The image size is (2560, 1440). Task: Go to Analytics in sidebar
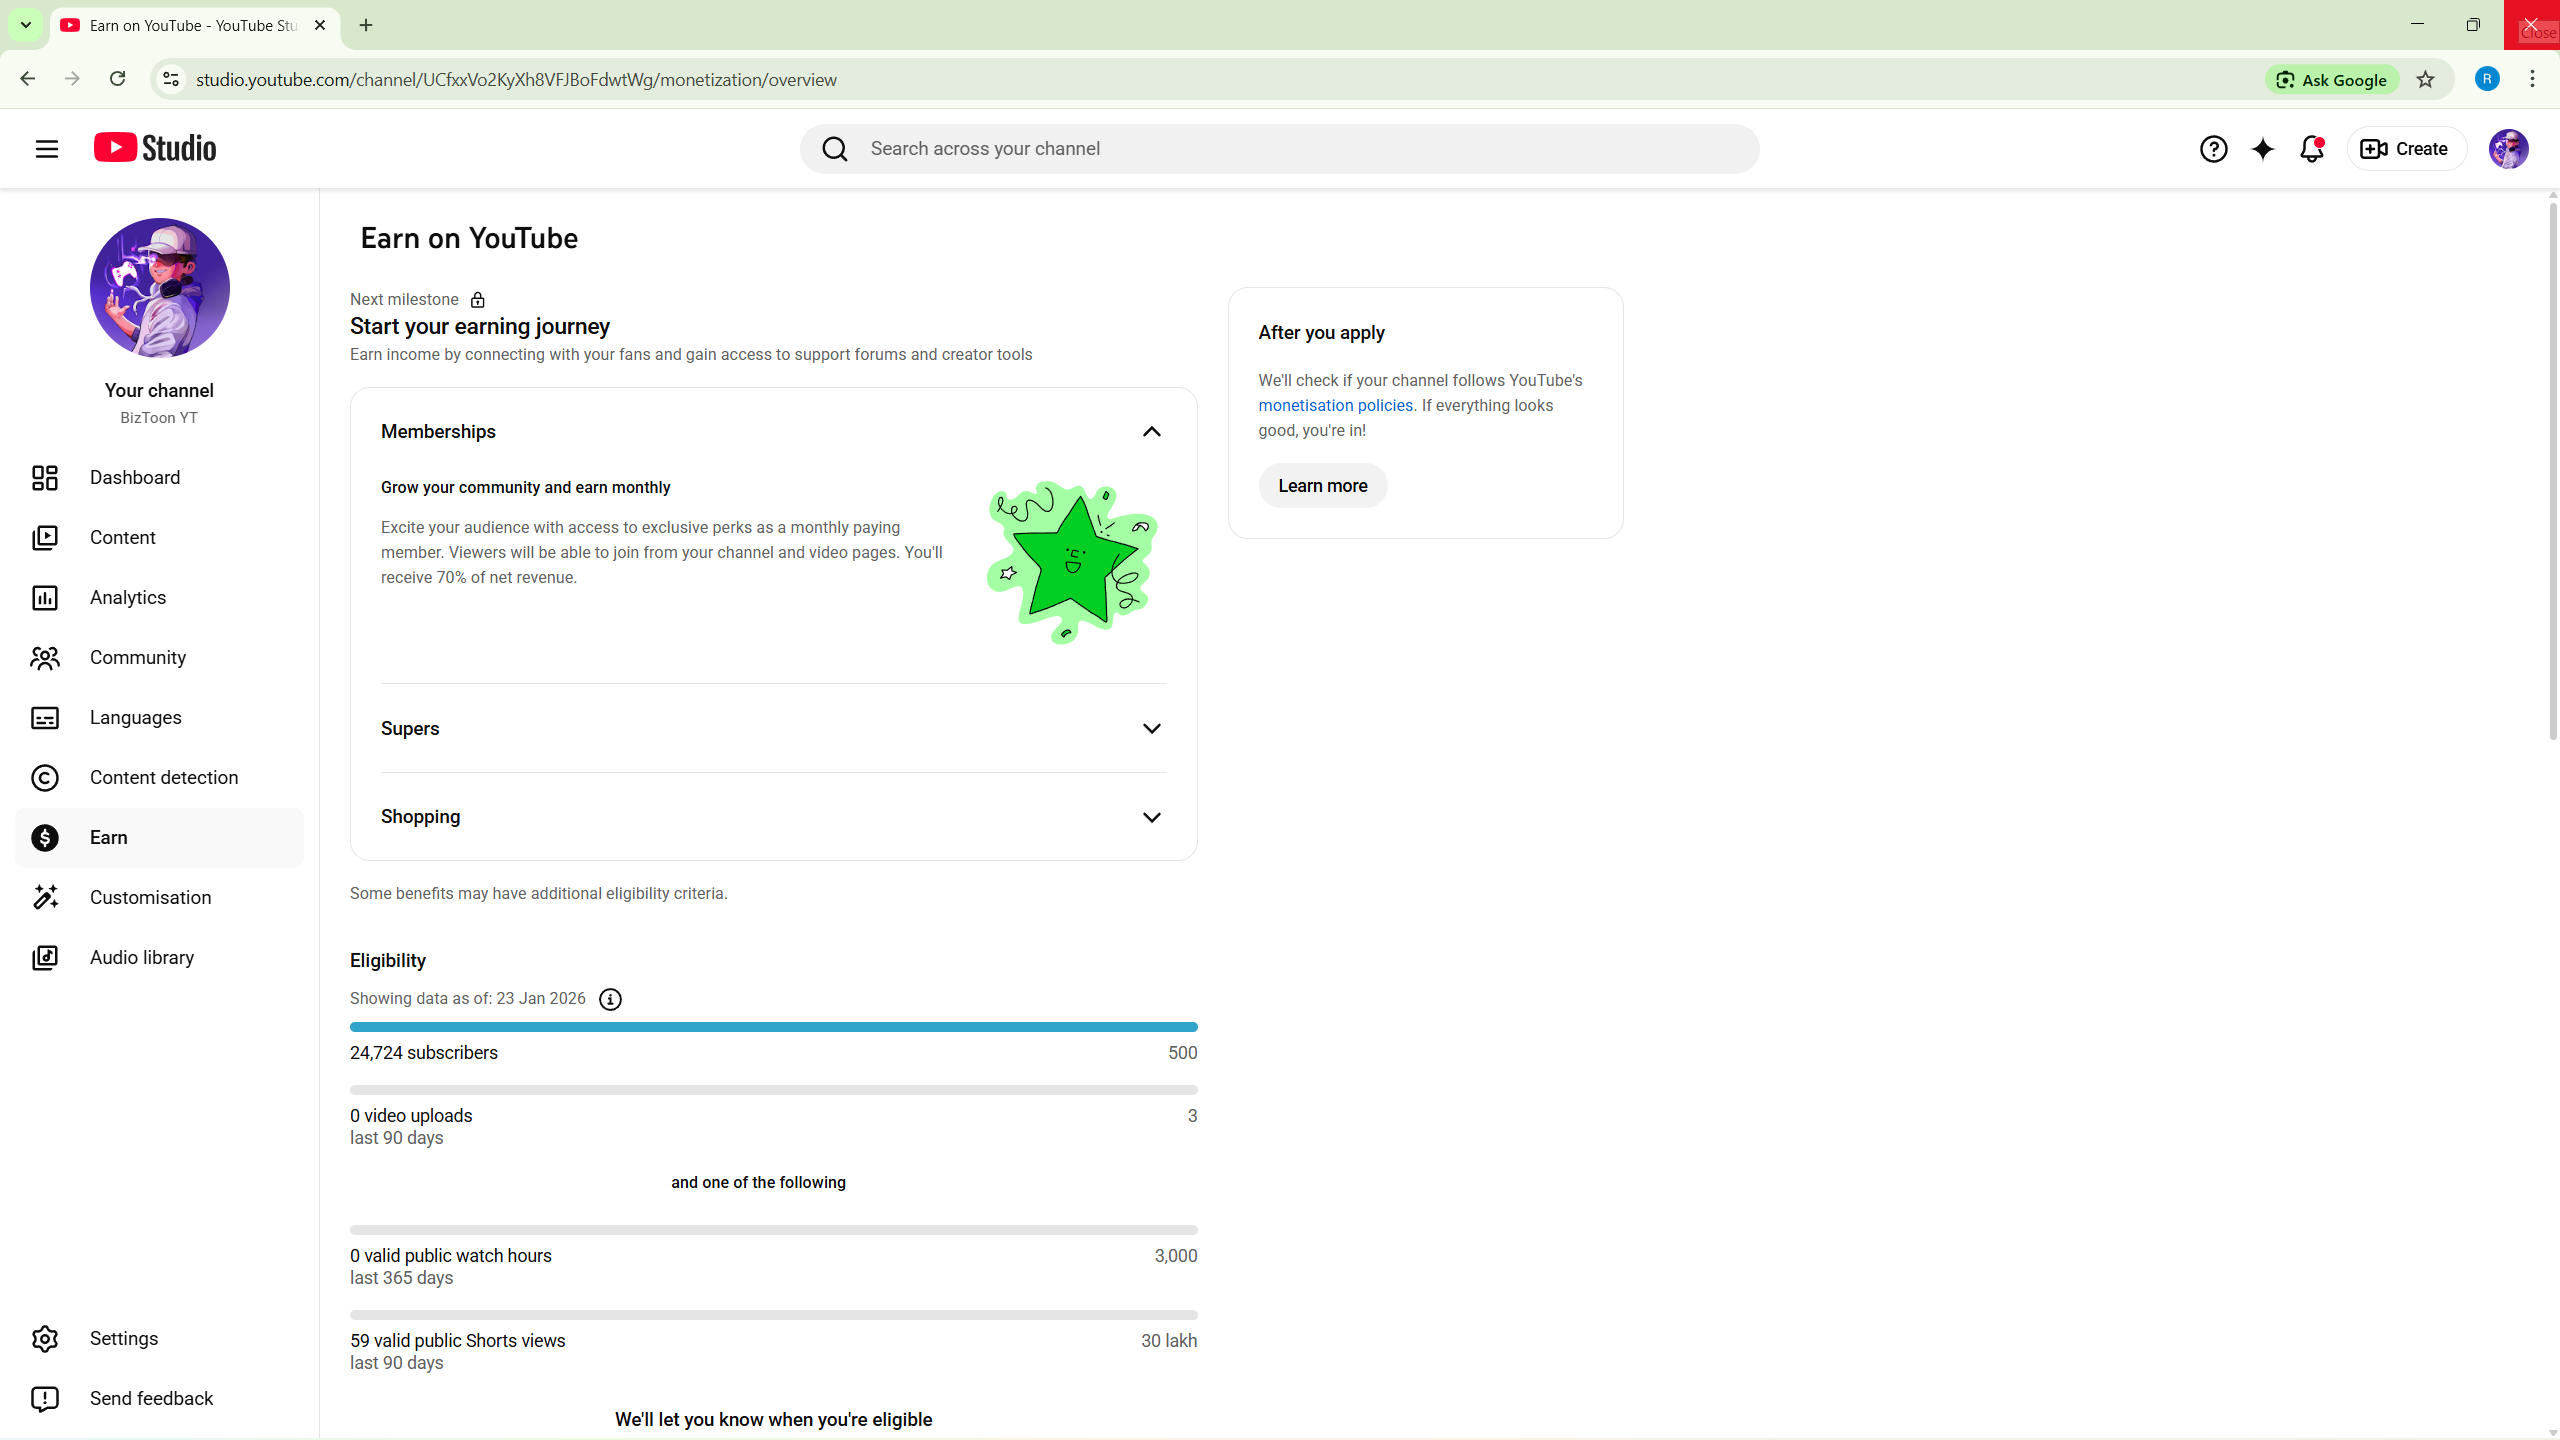coord(128,597)
